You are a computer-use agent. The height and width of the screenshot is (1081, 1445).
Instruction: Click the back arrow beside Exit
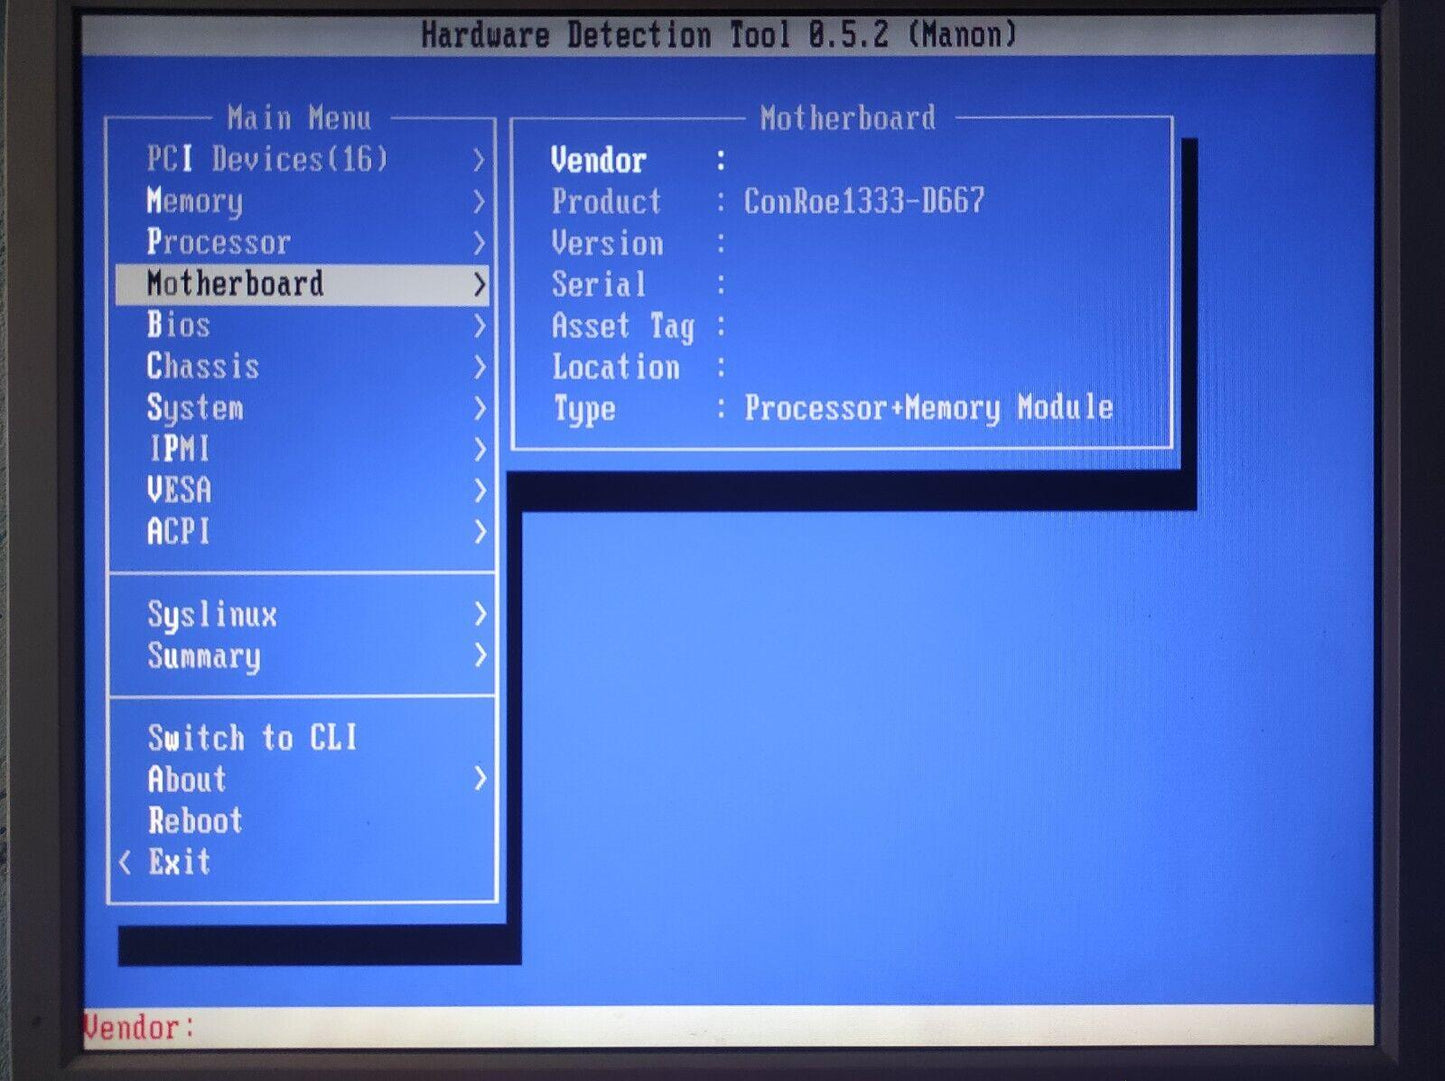pos(125,862)
